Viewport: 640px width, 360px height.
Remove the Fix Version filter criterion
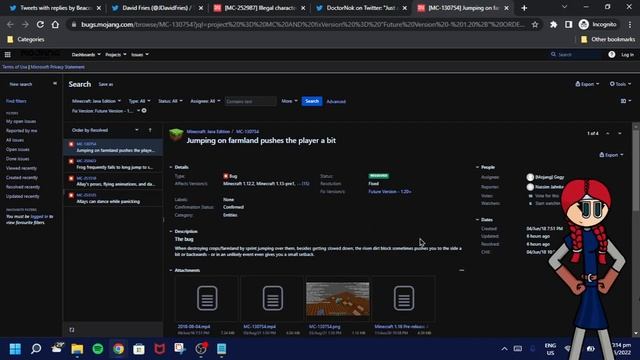(144, 111)
